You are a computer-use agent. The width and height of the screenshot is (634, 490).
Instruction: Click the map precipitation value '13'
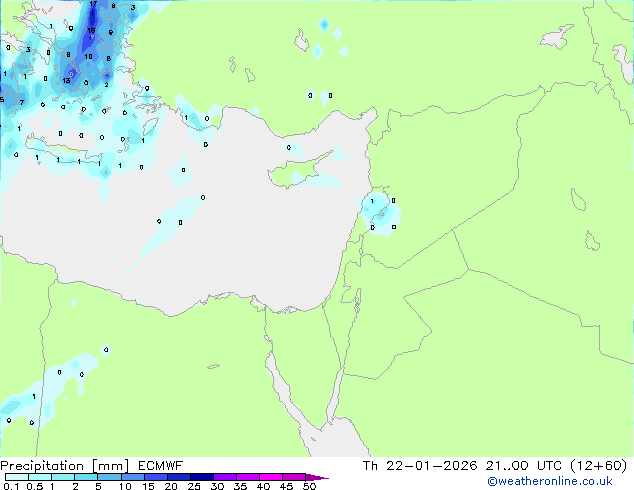tap(66, 80)
